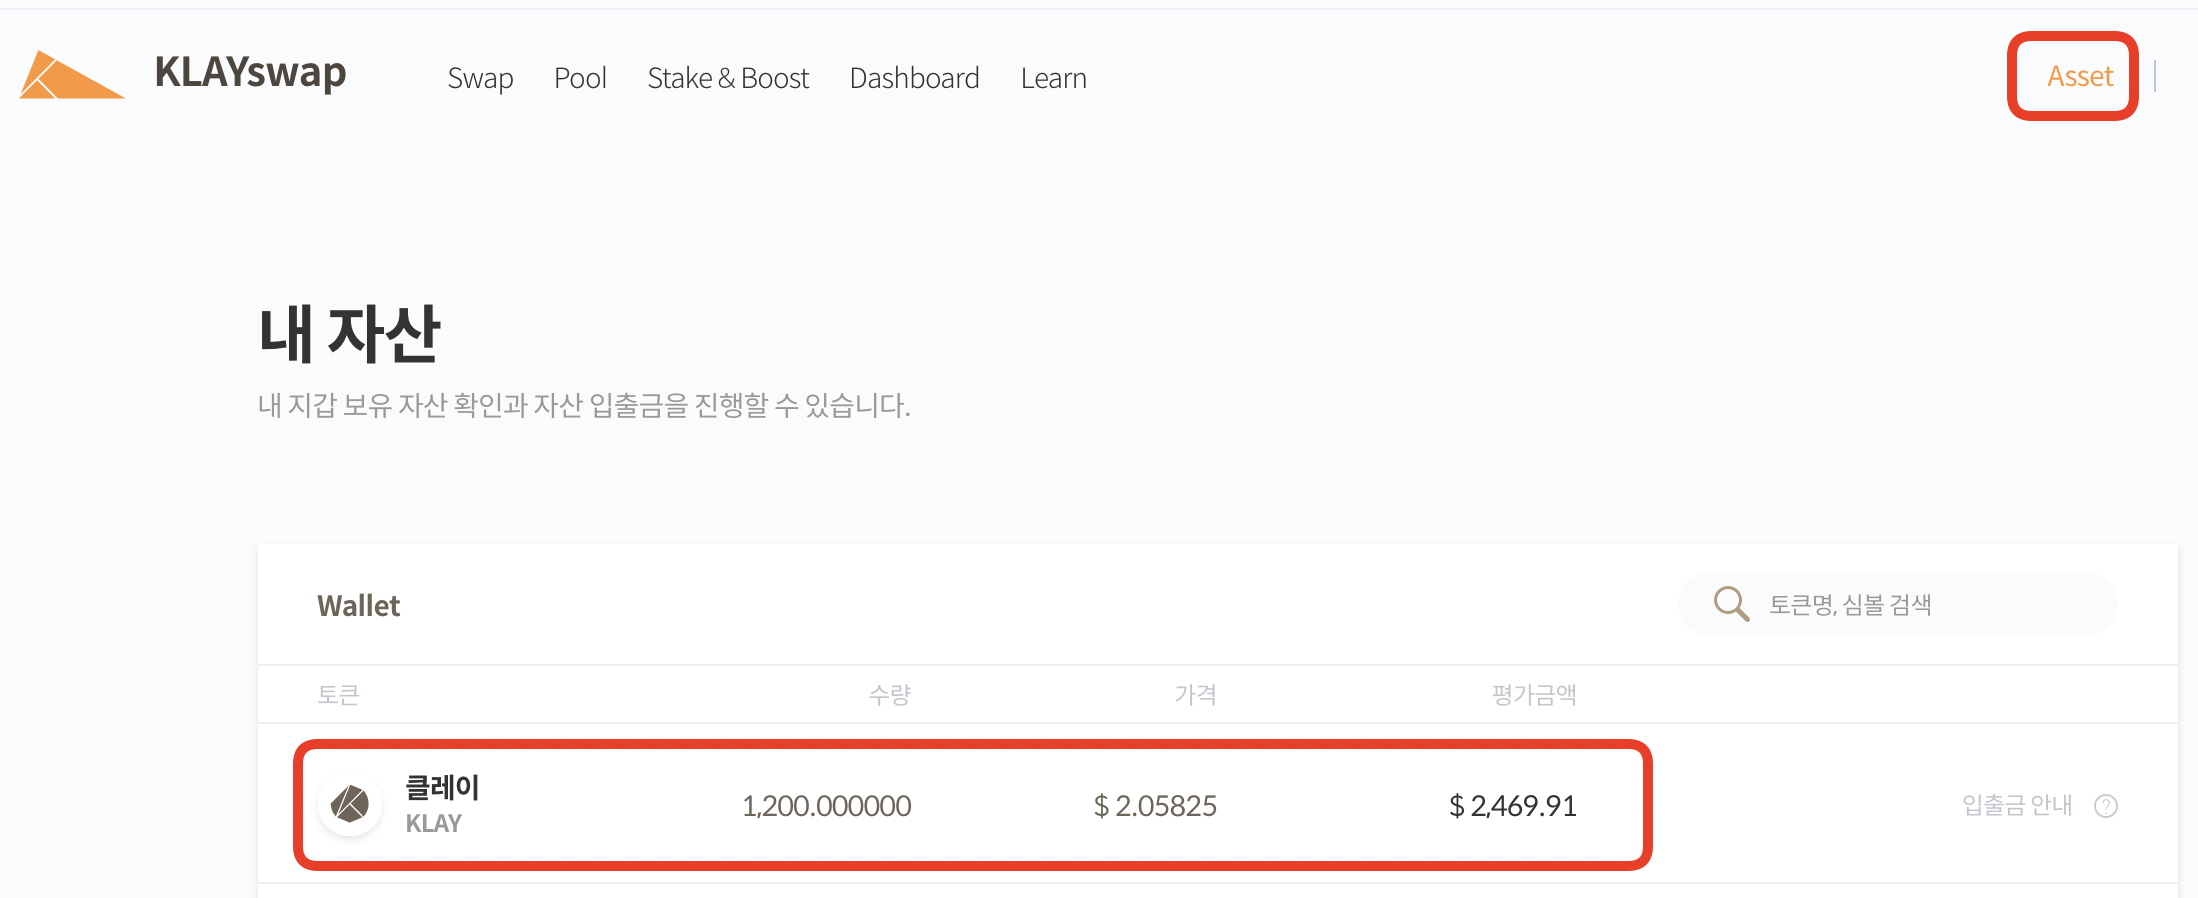Select price value $ 2.05825
The width and height of the screenshot is (2198, 898).
click(1155, 806)
